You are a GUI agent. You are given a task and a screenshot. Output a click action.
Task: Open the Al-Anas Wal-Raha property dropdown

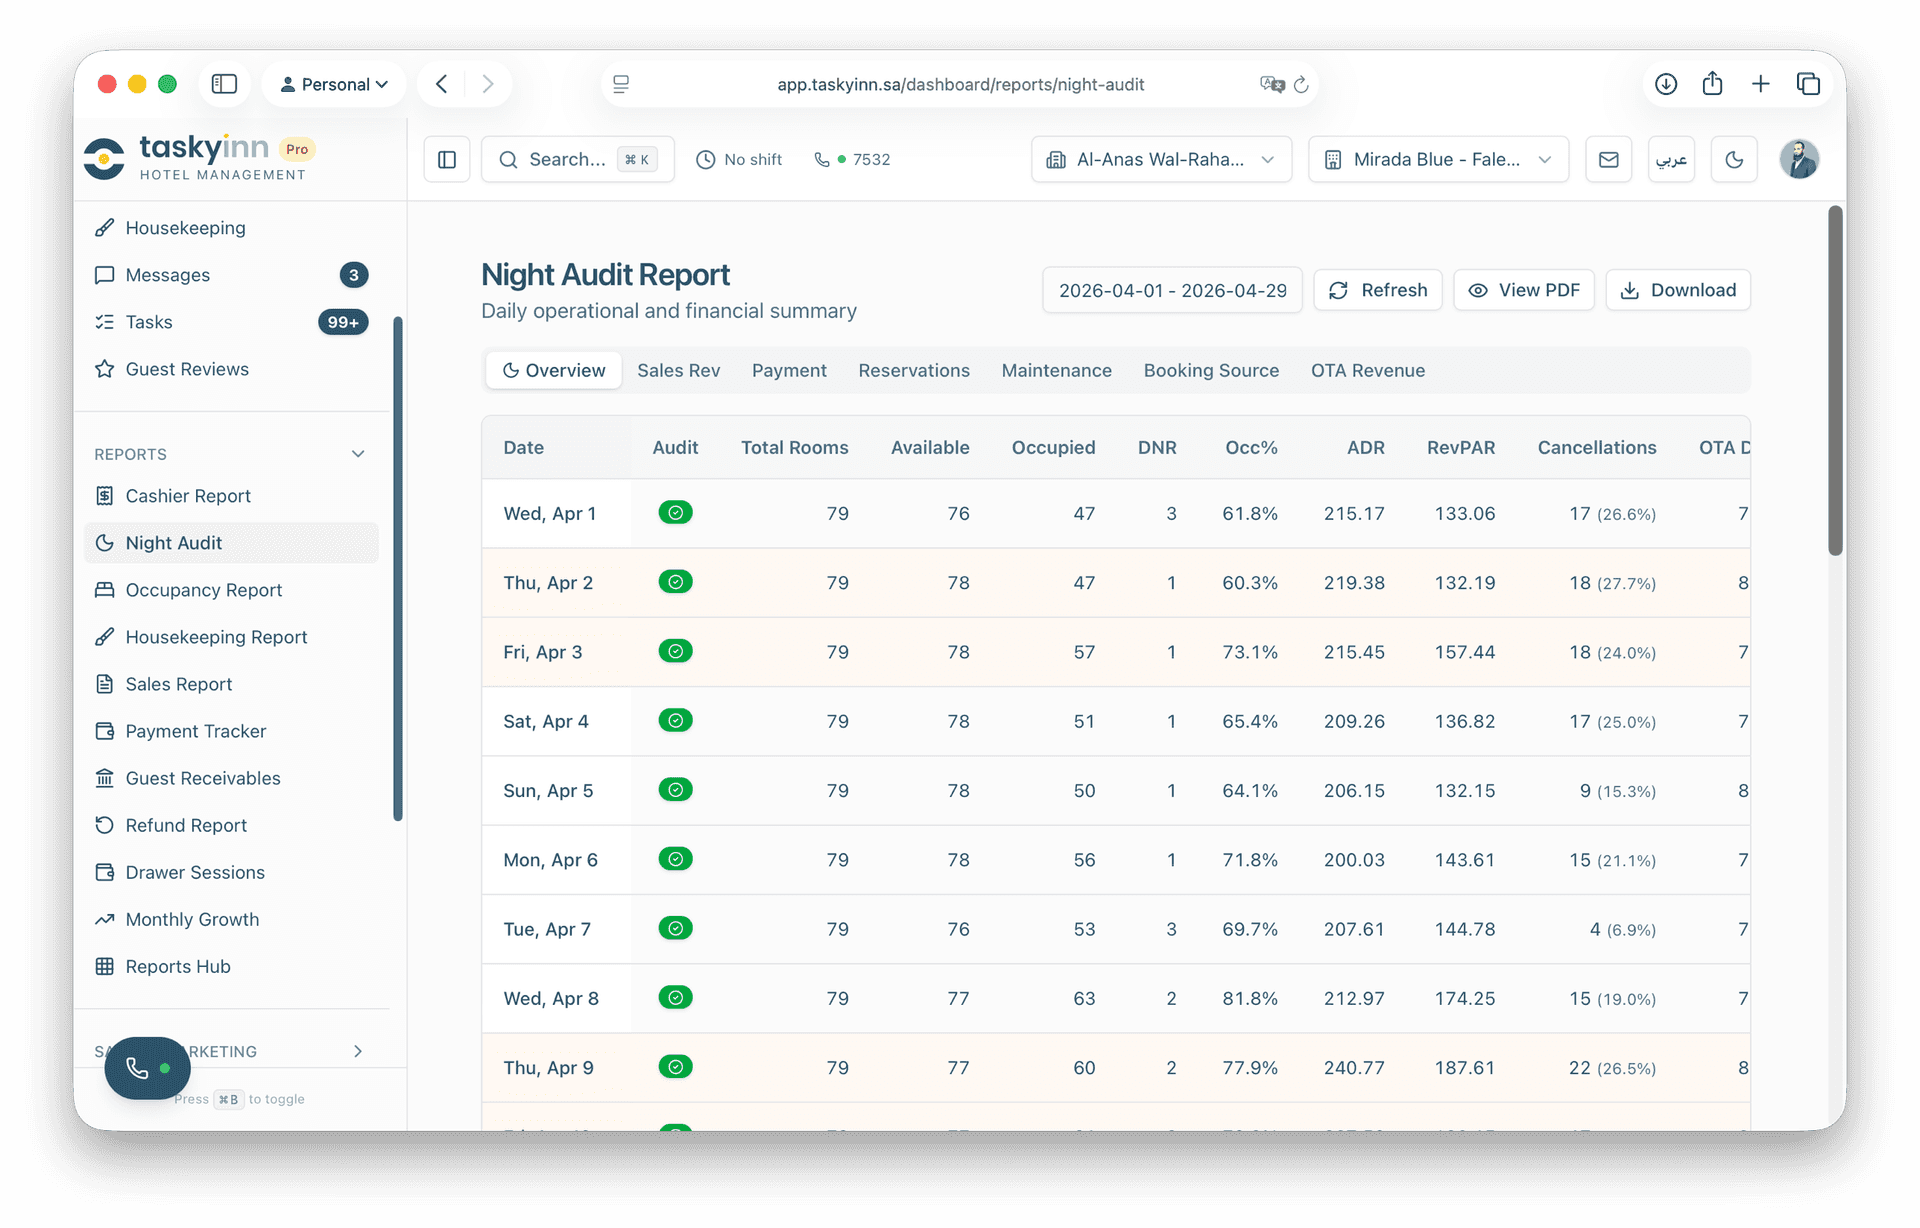[x=1160, y=159]
